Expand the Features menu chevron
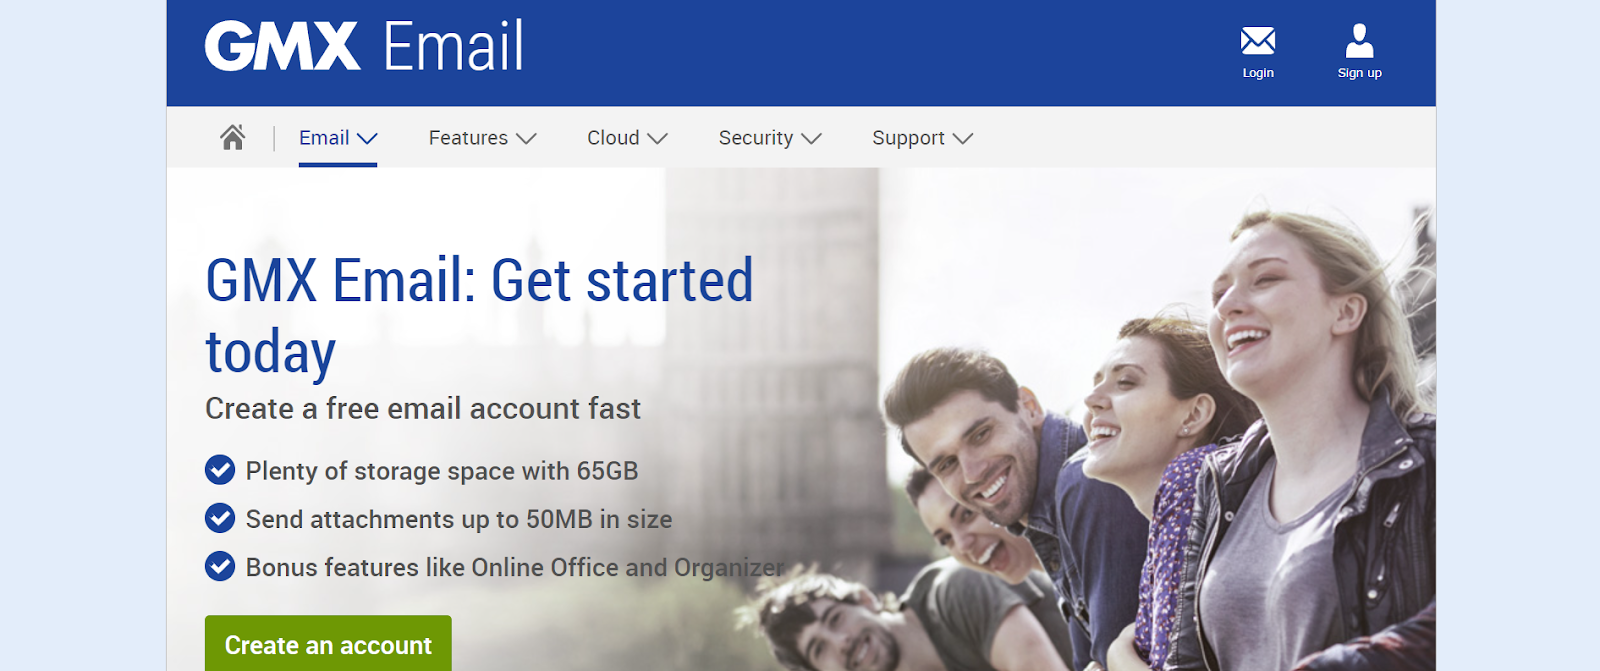 point(526,139)
